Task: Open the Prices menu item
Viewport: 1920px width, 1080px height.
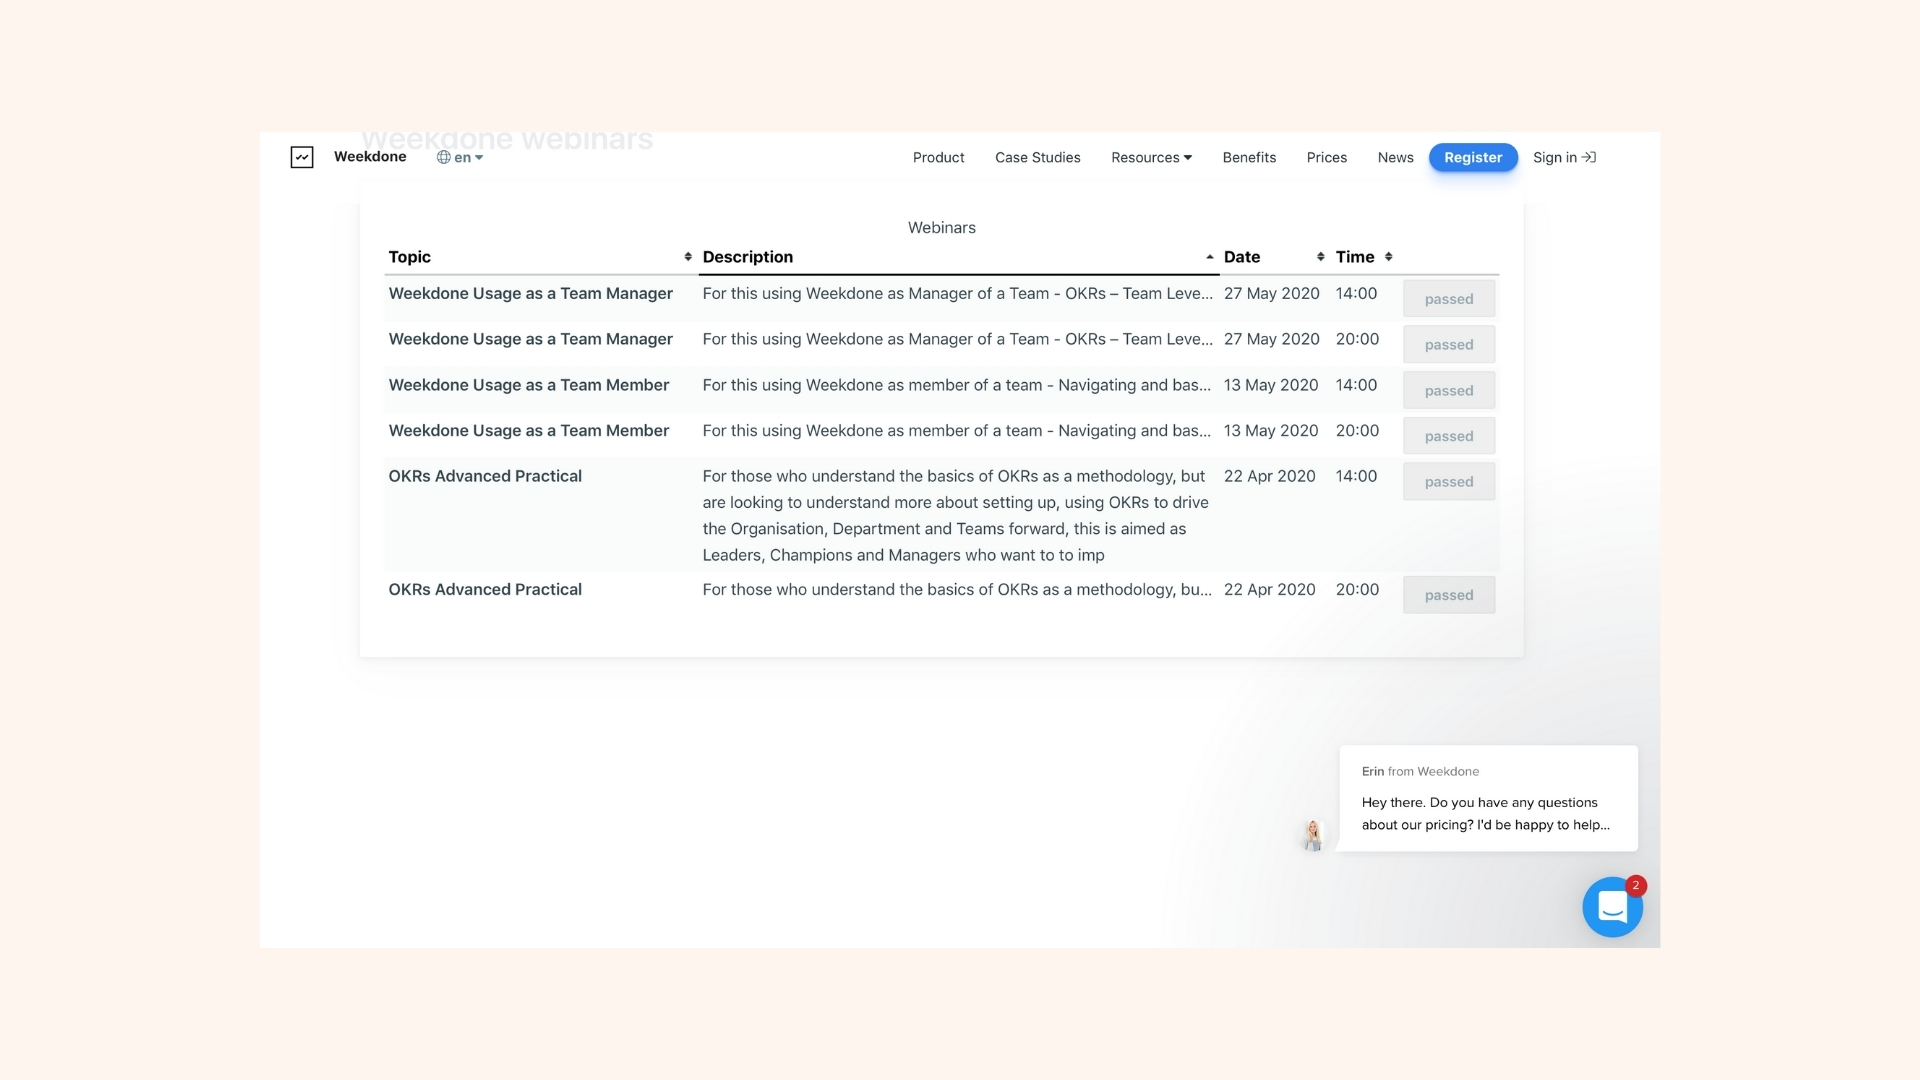Action: [x=1326, y=157]
